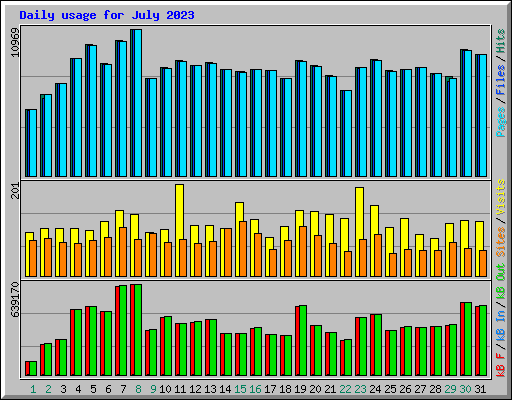The image size is (512, 400).
Task: Click the green kB bar for day 7
Action: (123, 331)
